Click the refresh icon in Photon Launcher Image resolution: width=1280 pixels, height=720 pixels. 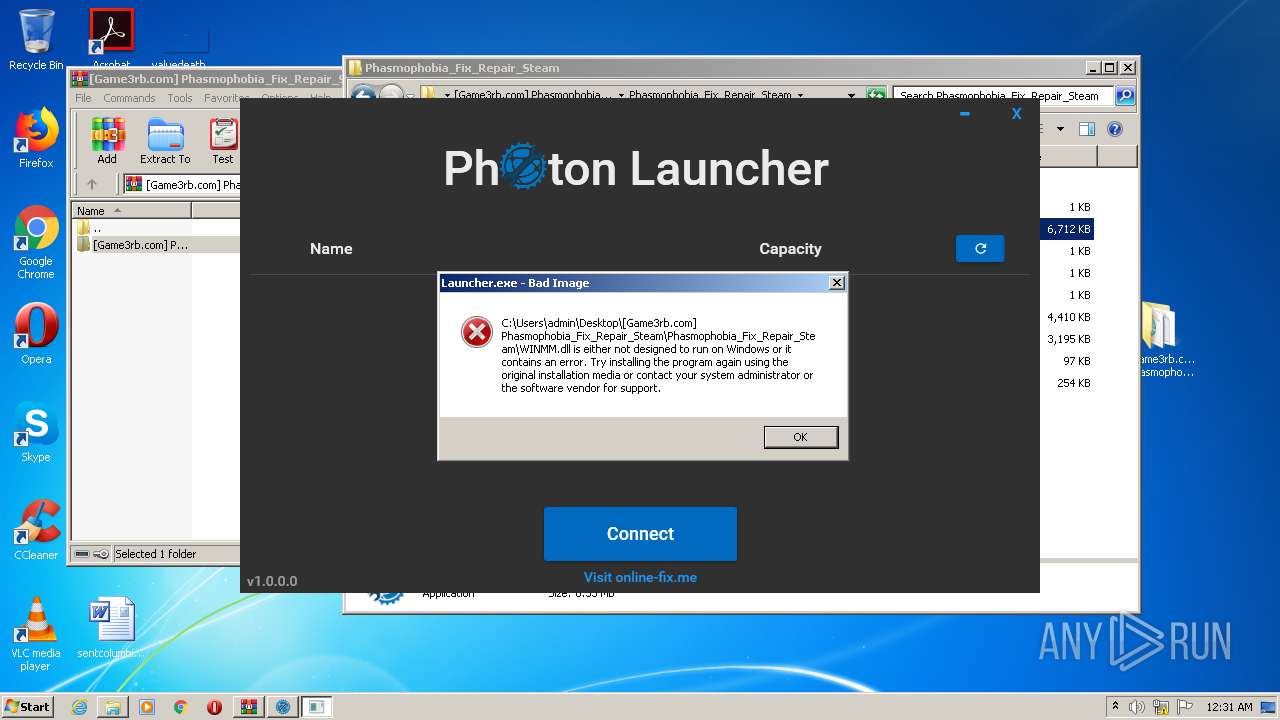click(980, 249)
